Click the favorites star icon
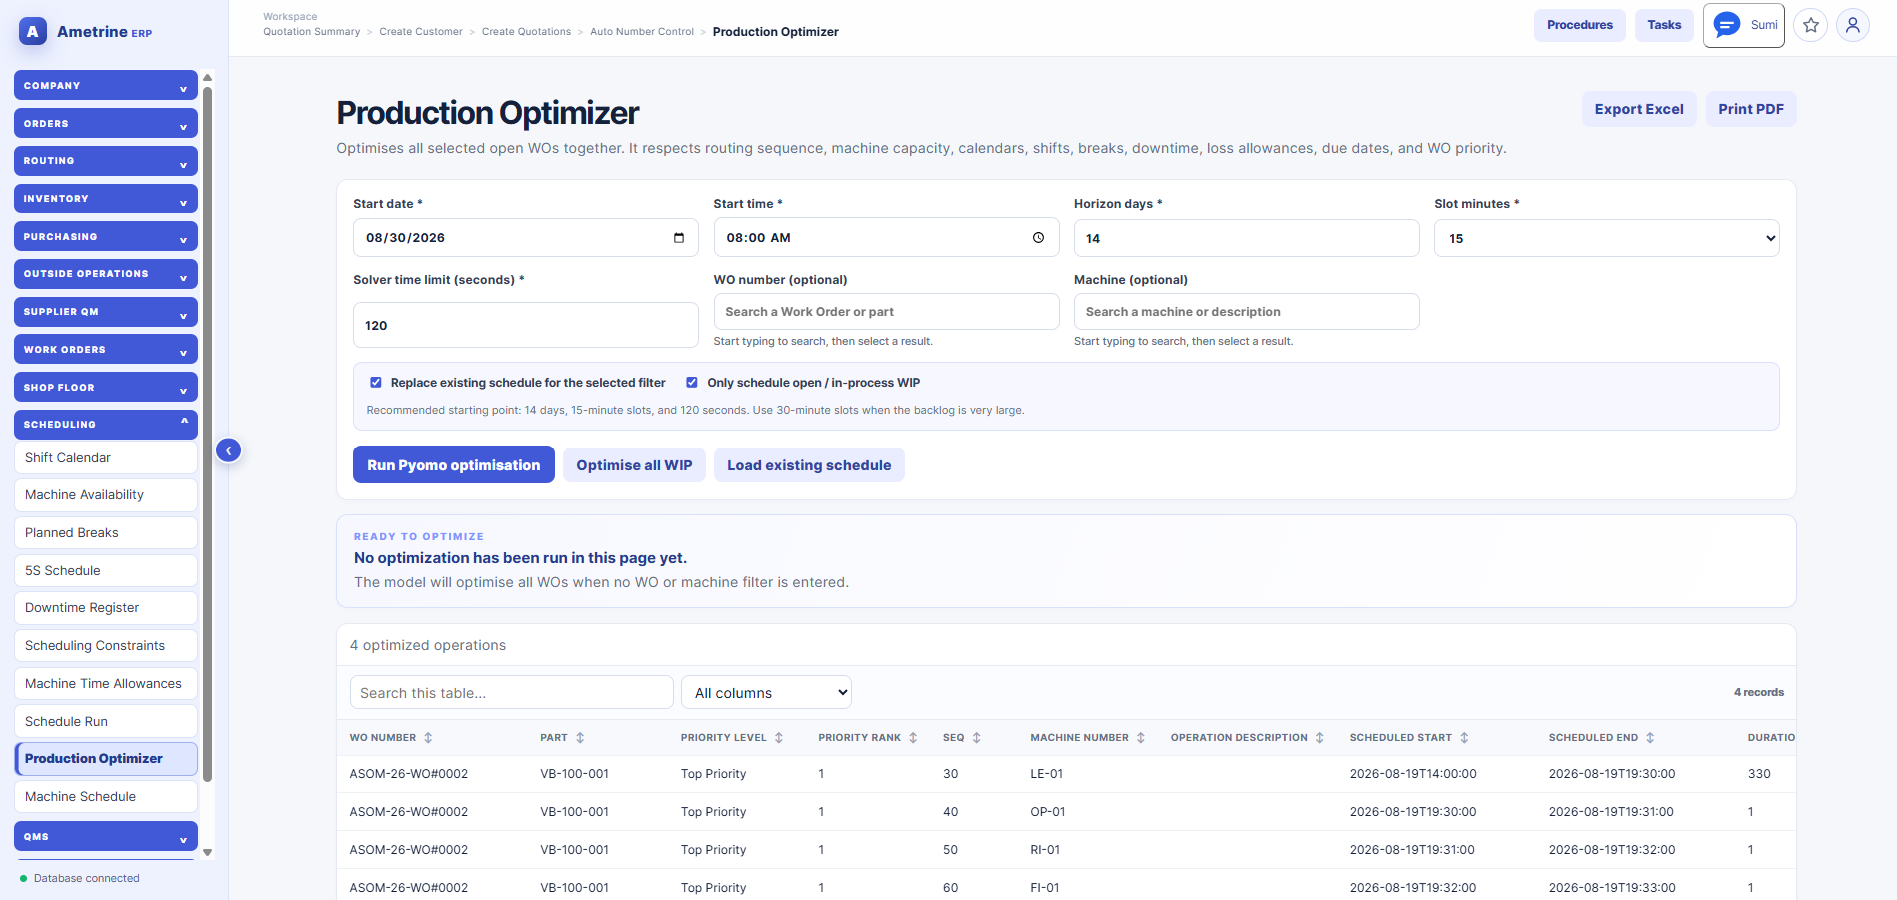Viewport: 1897px width, 900px height. [x=1811, y=25]
